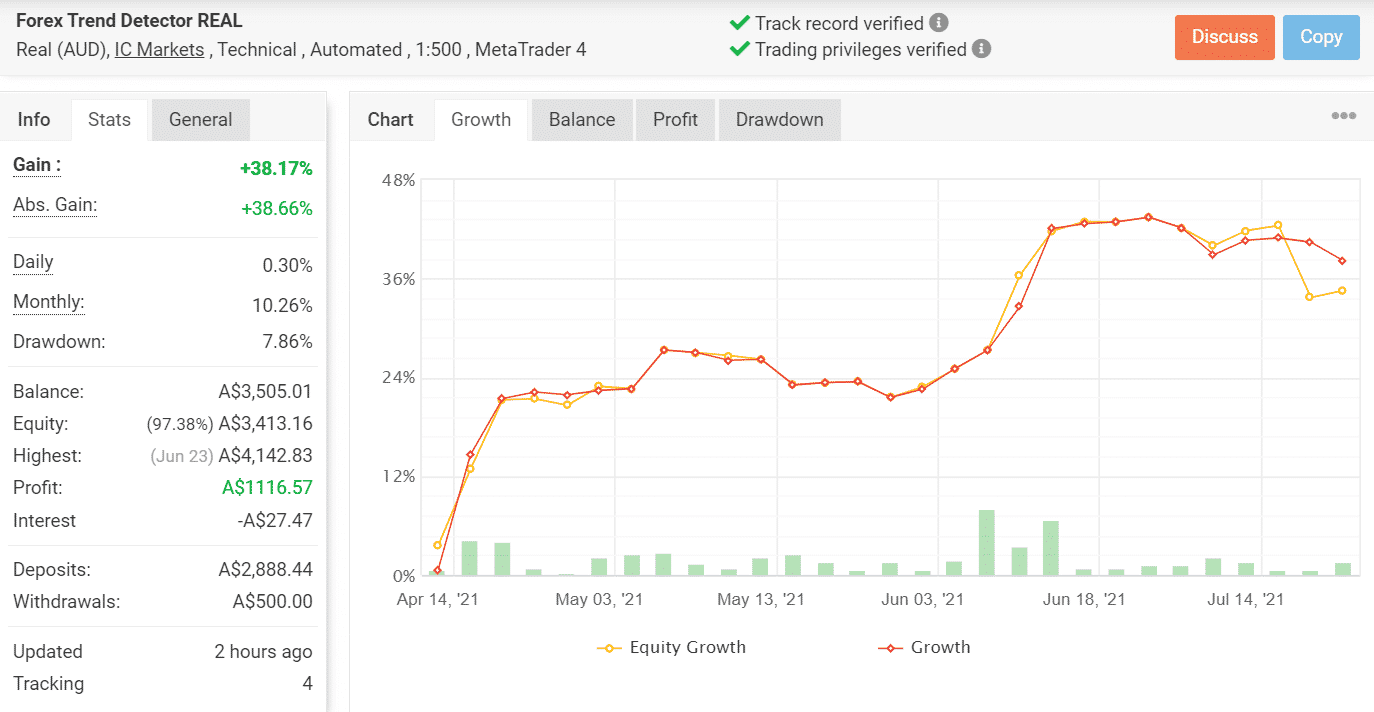
Task: Click the final Equity Growth data point
Action: click(x=1342, y=291)
